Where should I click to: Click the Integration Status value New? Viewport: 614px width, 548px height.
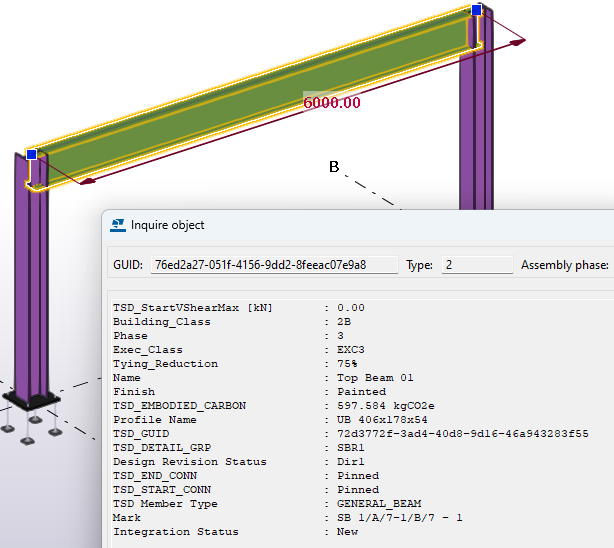(x=347, y=532)
